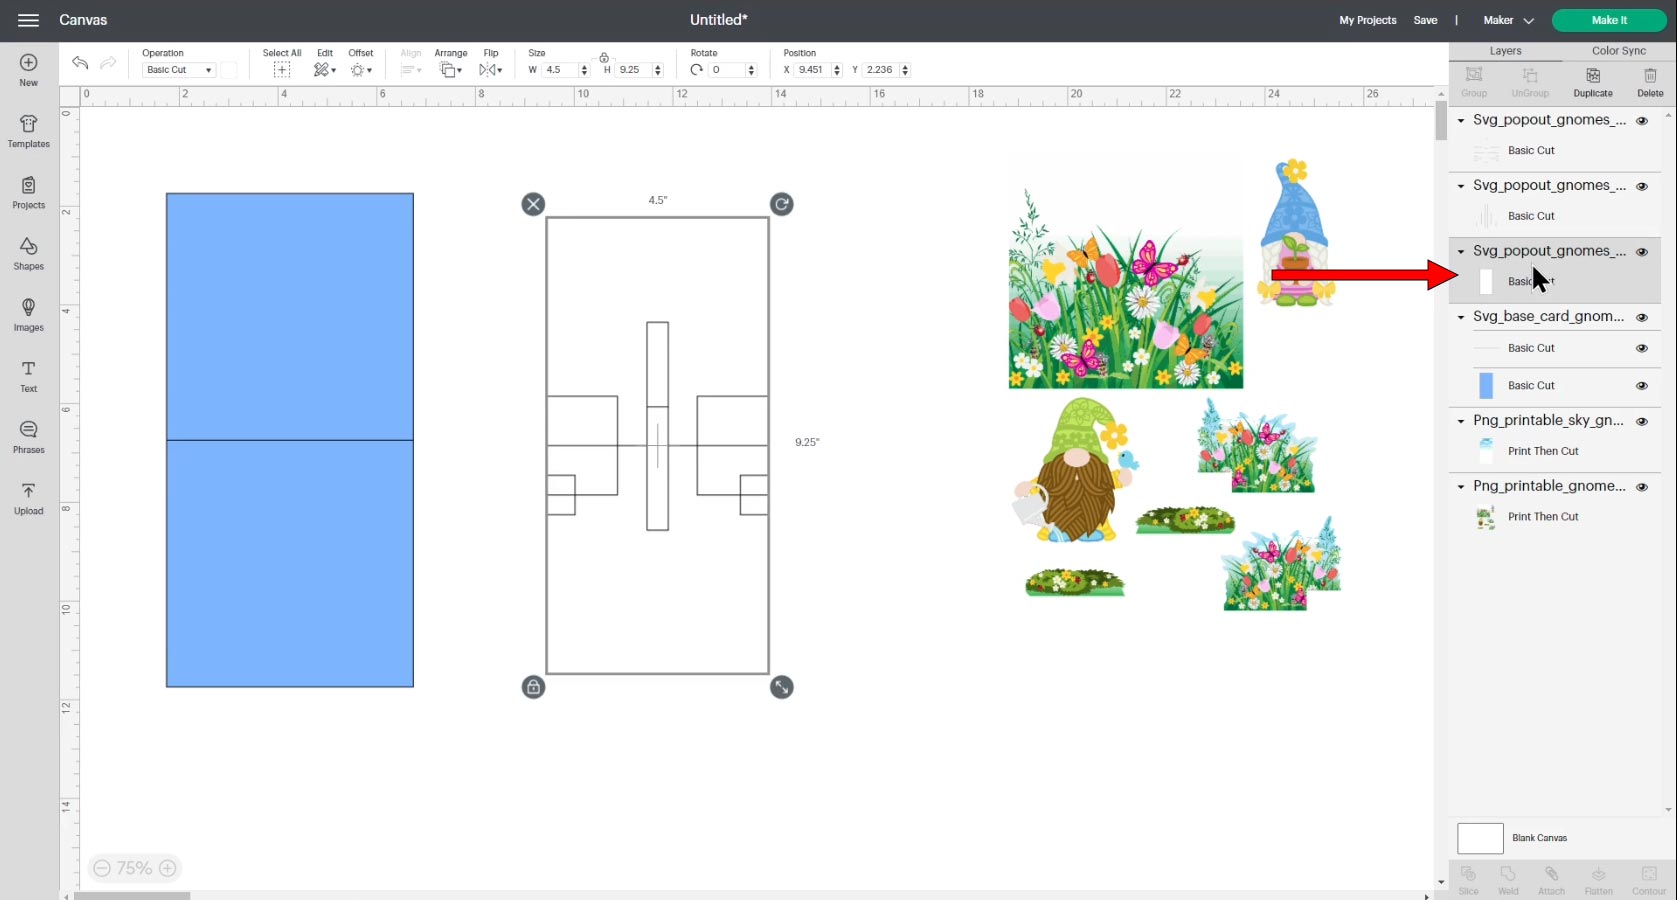Open the Upload panel
The height and width of the screenshot is (900, 1677).
[x=28, y=497]
